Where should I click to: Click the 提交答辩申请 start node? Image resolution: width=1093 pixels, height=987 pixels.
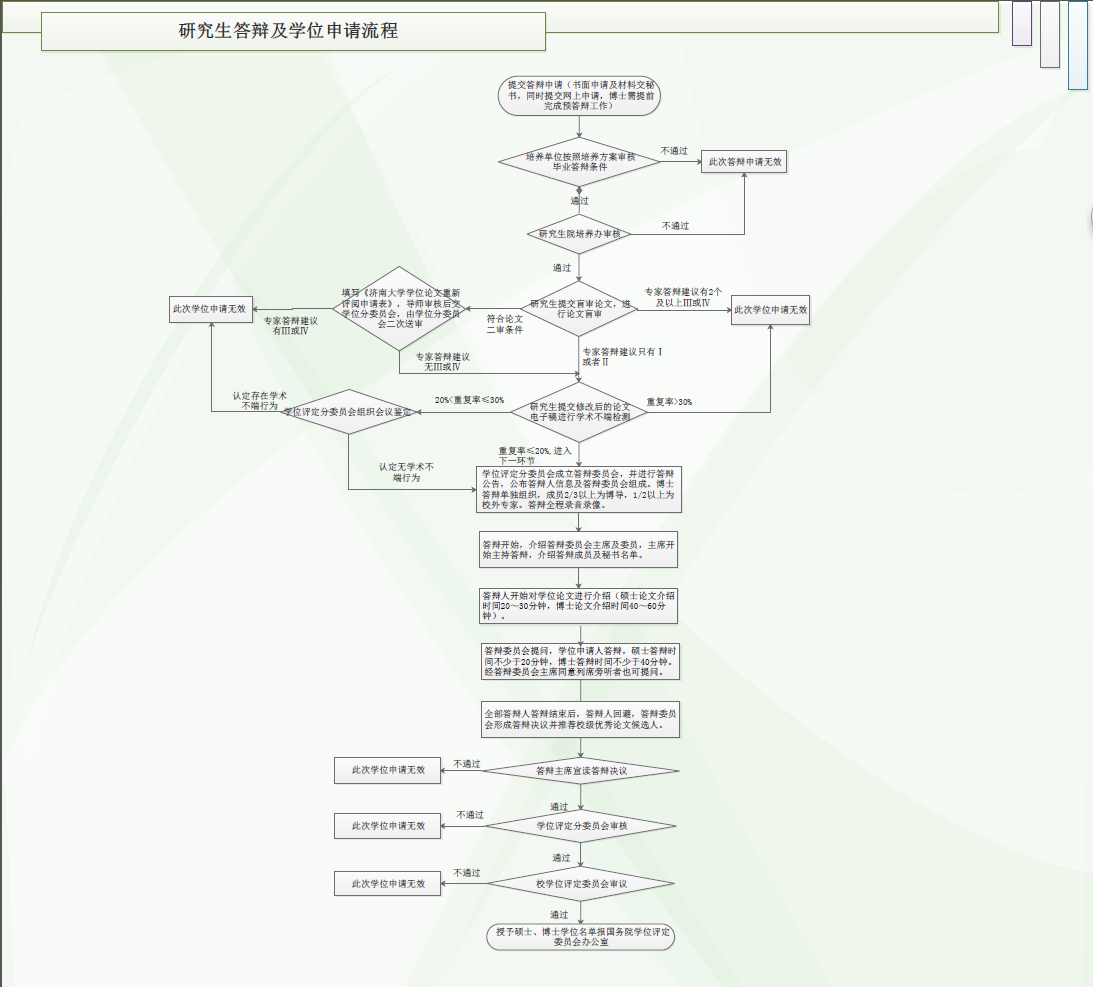click(x=579, y=96)
